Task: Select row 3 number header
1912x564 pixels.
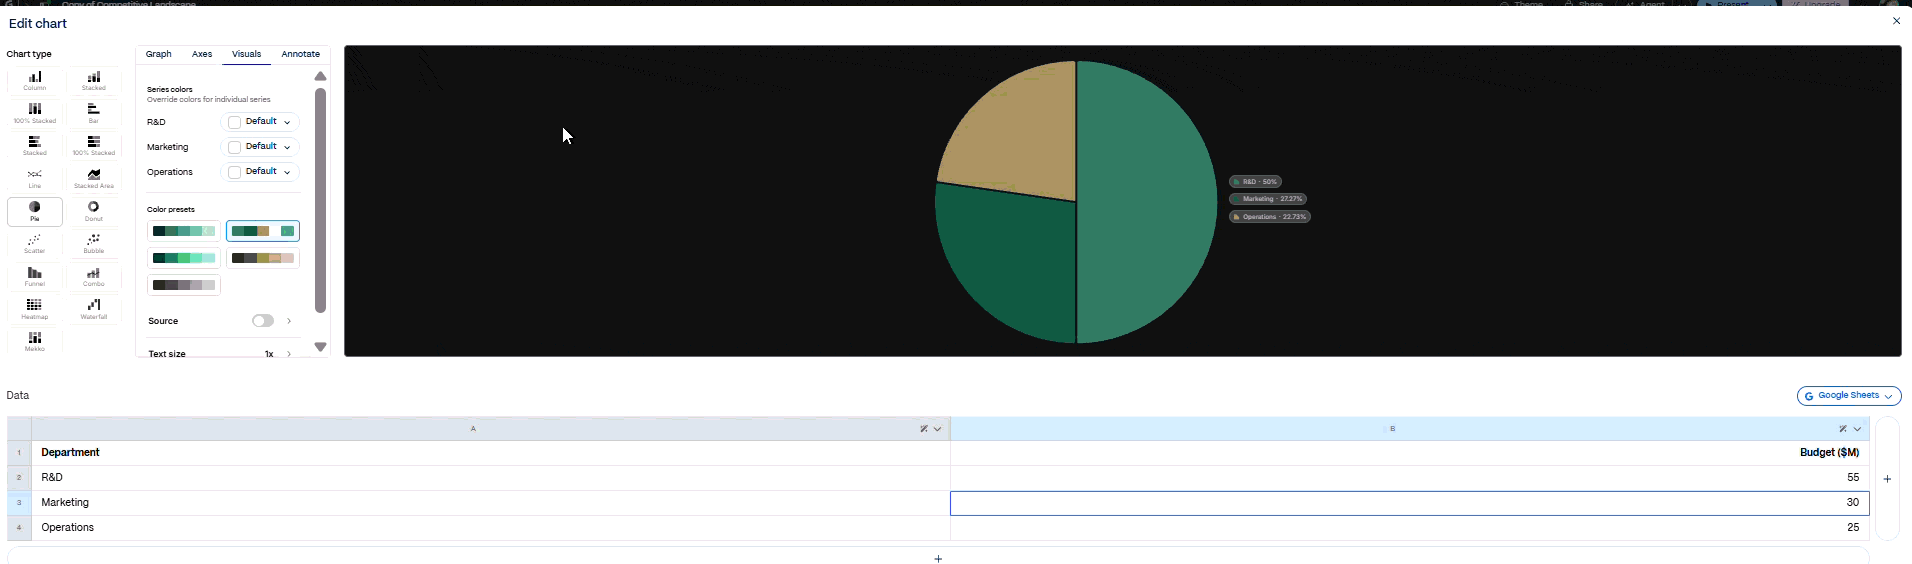Action: [x=19, y=503]
